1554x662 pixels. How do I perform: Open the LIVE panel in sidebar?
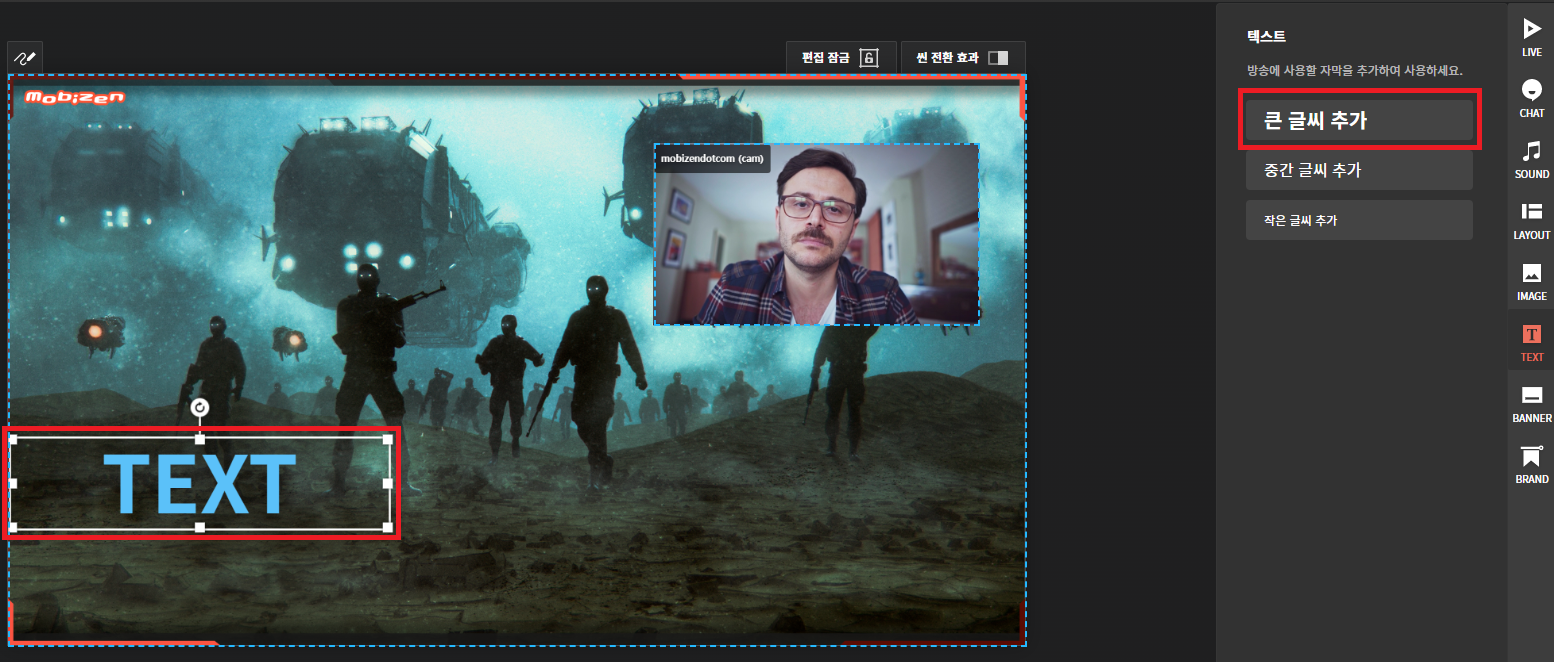tap(1531, 37)
